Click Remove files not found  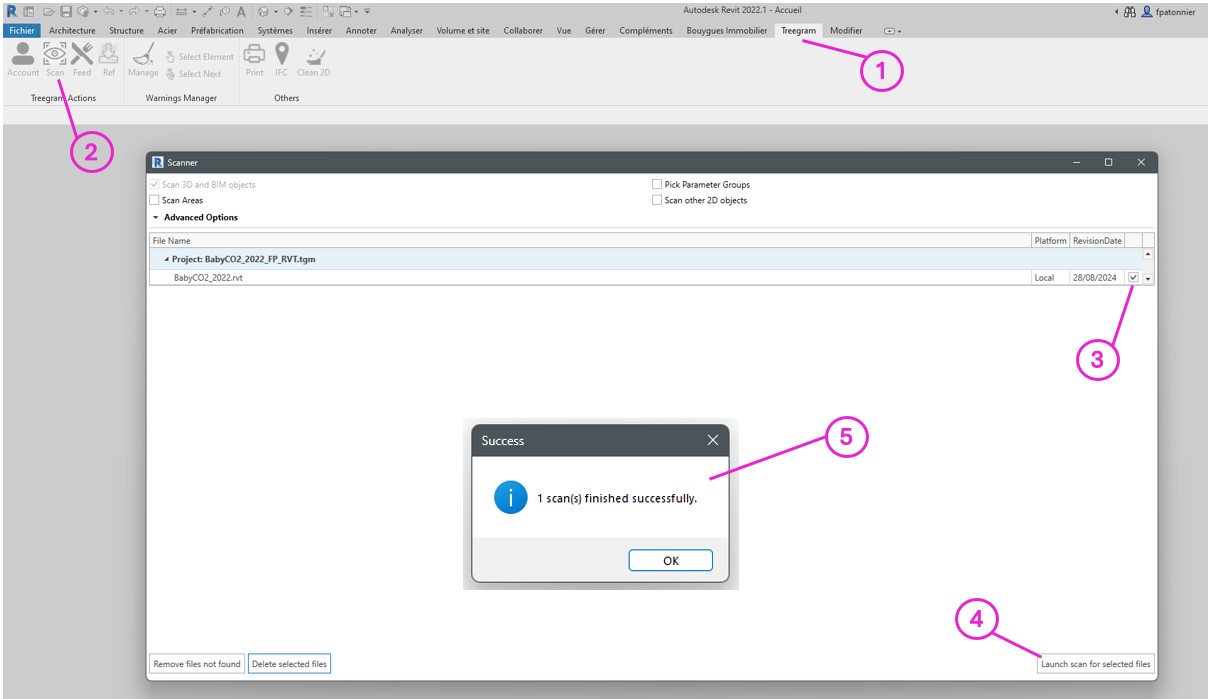[196, 663]
